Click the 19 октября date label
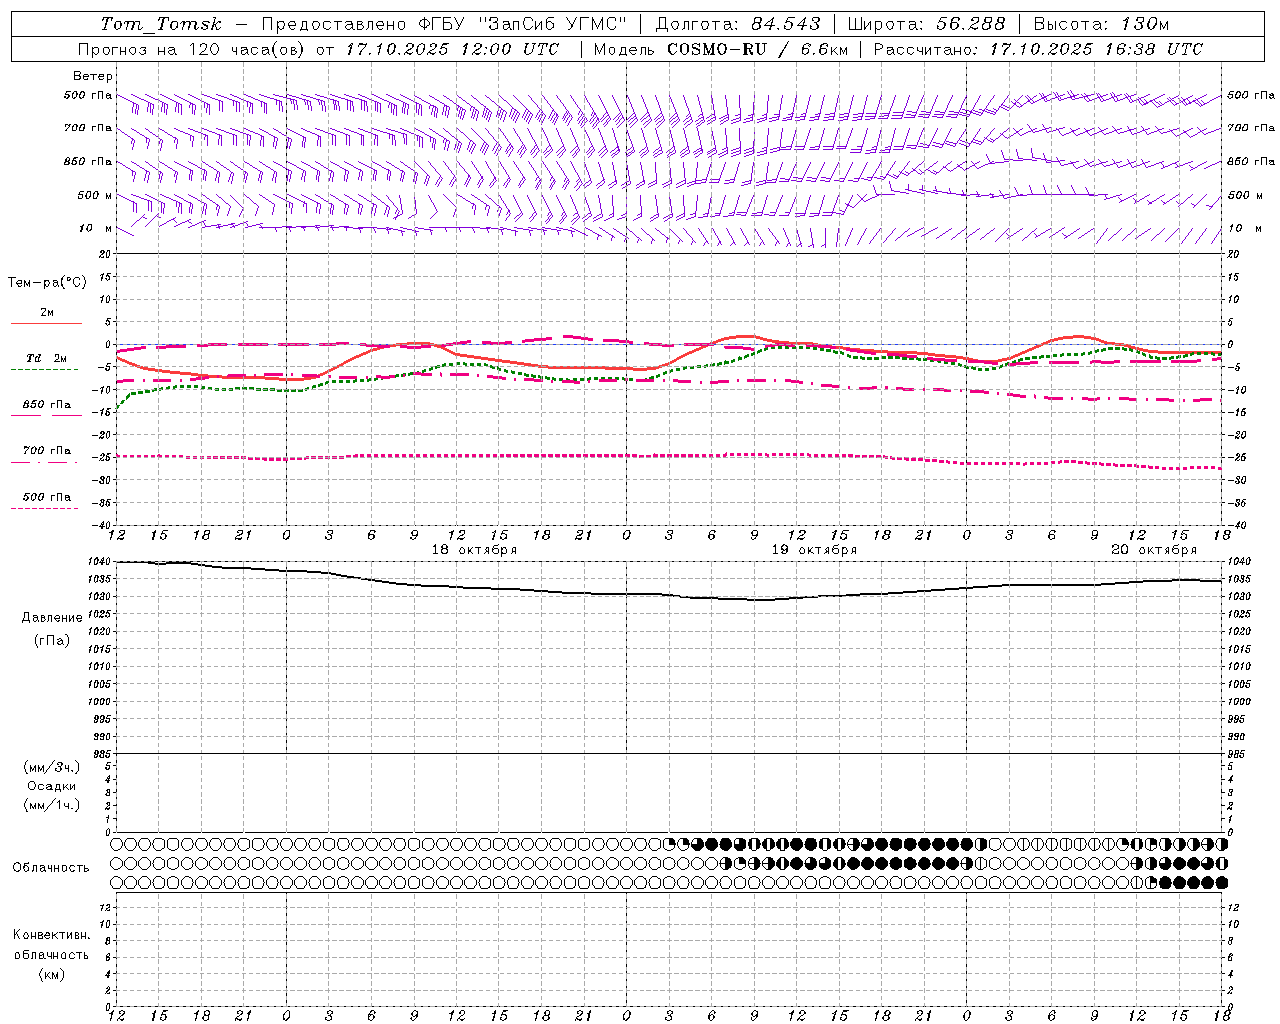 [x=814, y=550]
